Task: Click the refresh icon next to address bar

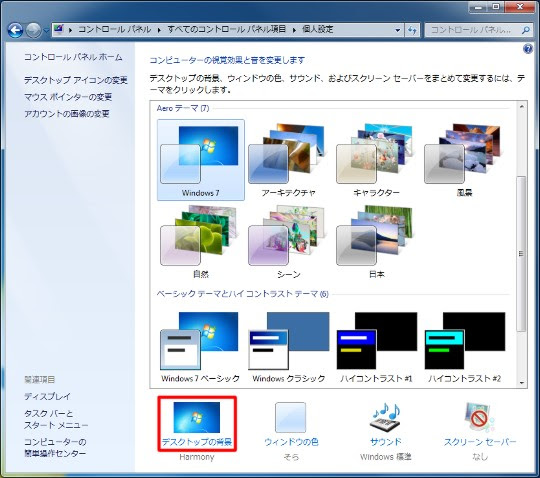Action: click(412, 30)
